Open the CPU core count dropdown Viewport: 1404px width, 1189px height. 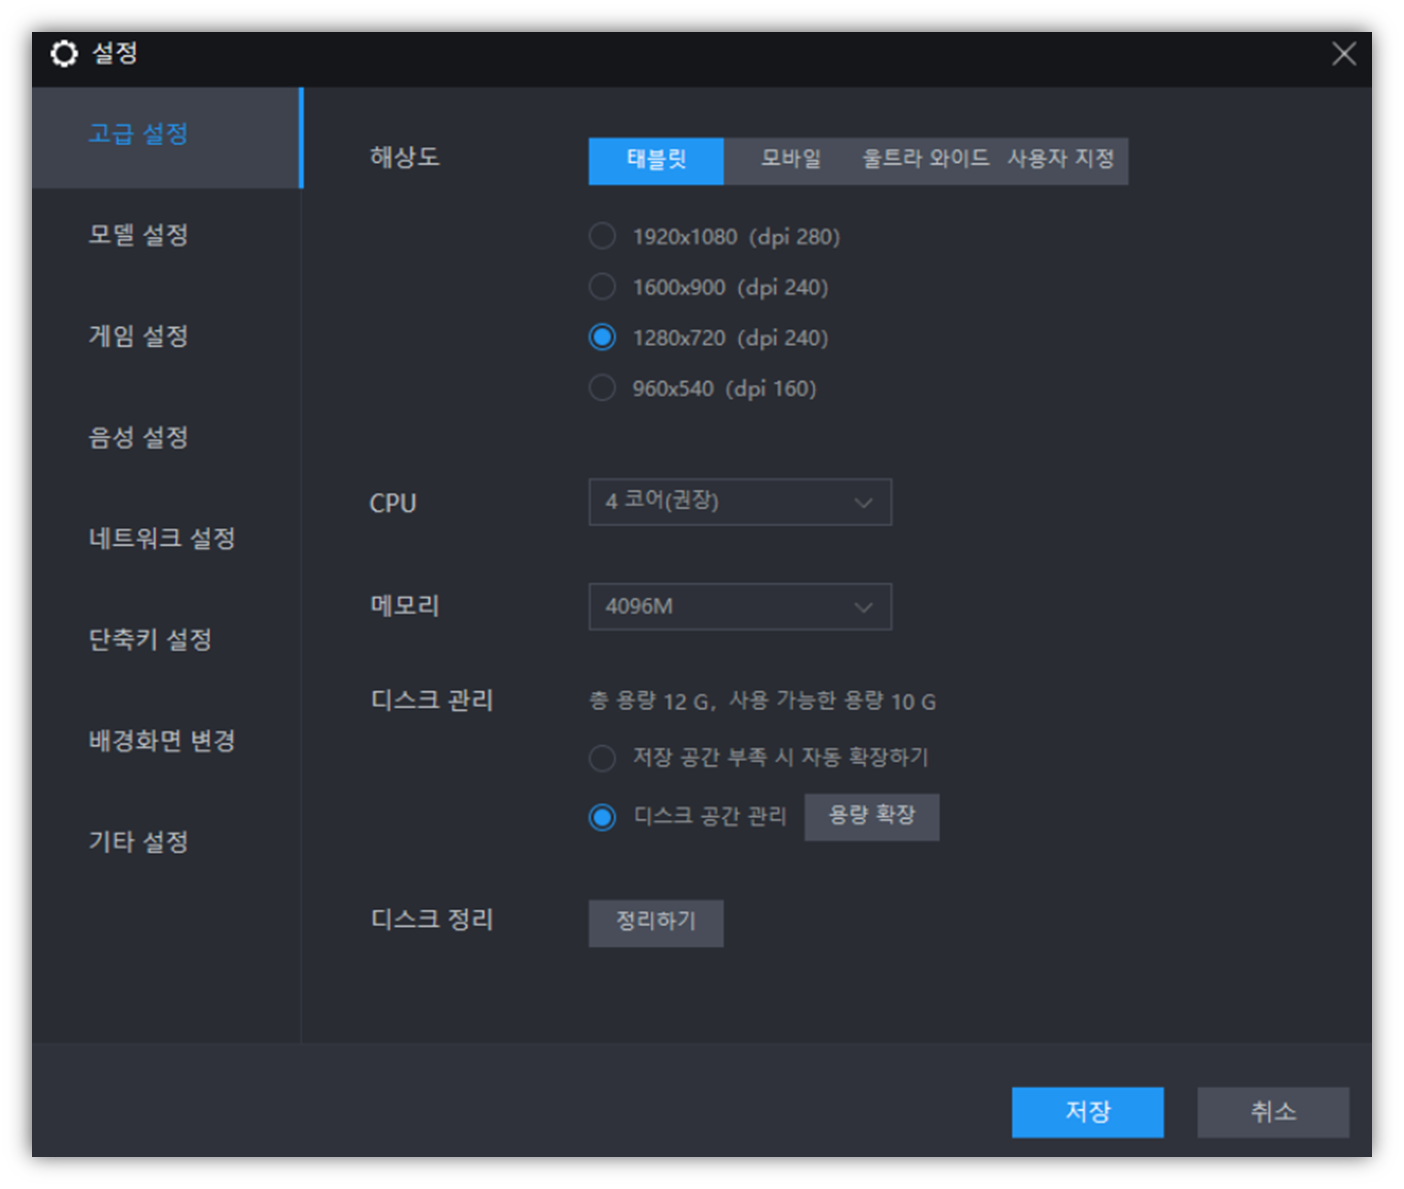pos(740,502)
